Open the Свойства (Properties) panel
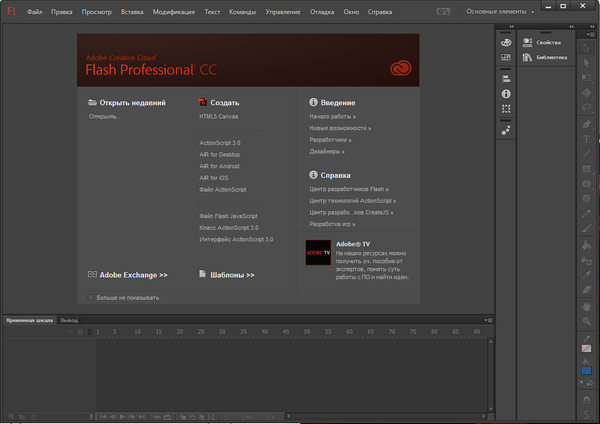The height and width of the screenshot is (424, 600). 550,43
